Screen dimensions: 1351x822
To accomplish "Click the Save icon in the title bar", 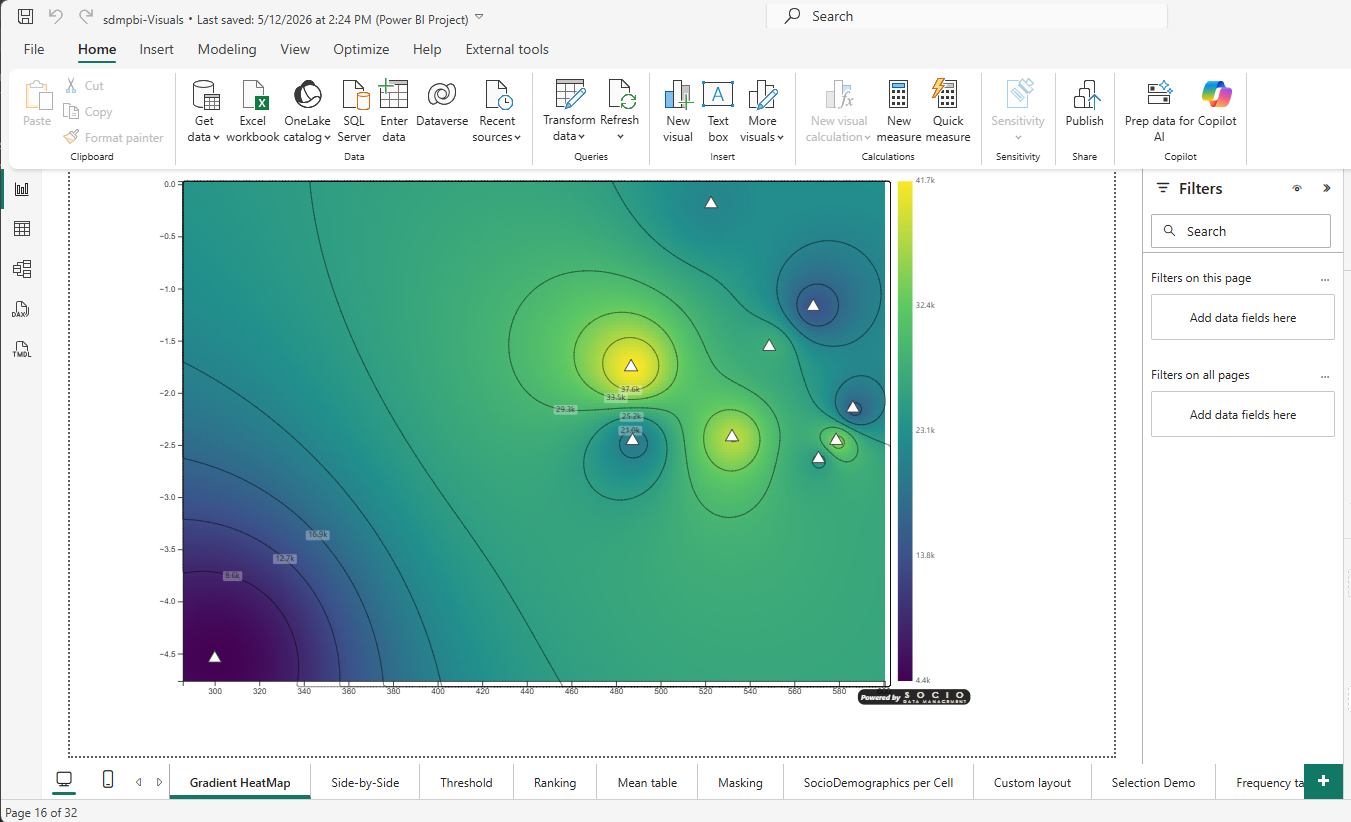I will [26, 17].
